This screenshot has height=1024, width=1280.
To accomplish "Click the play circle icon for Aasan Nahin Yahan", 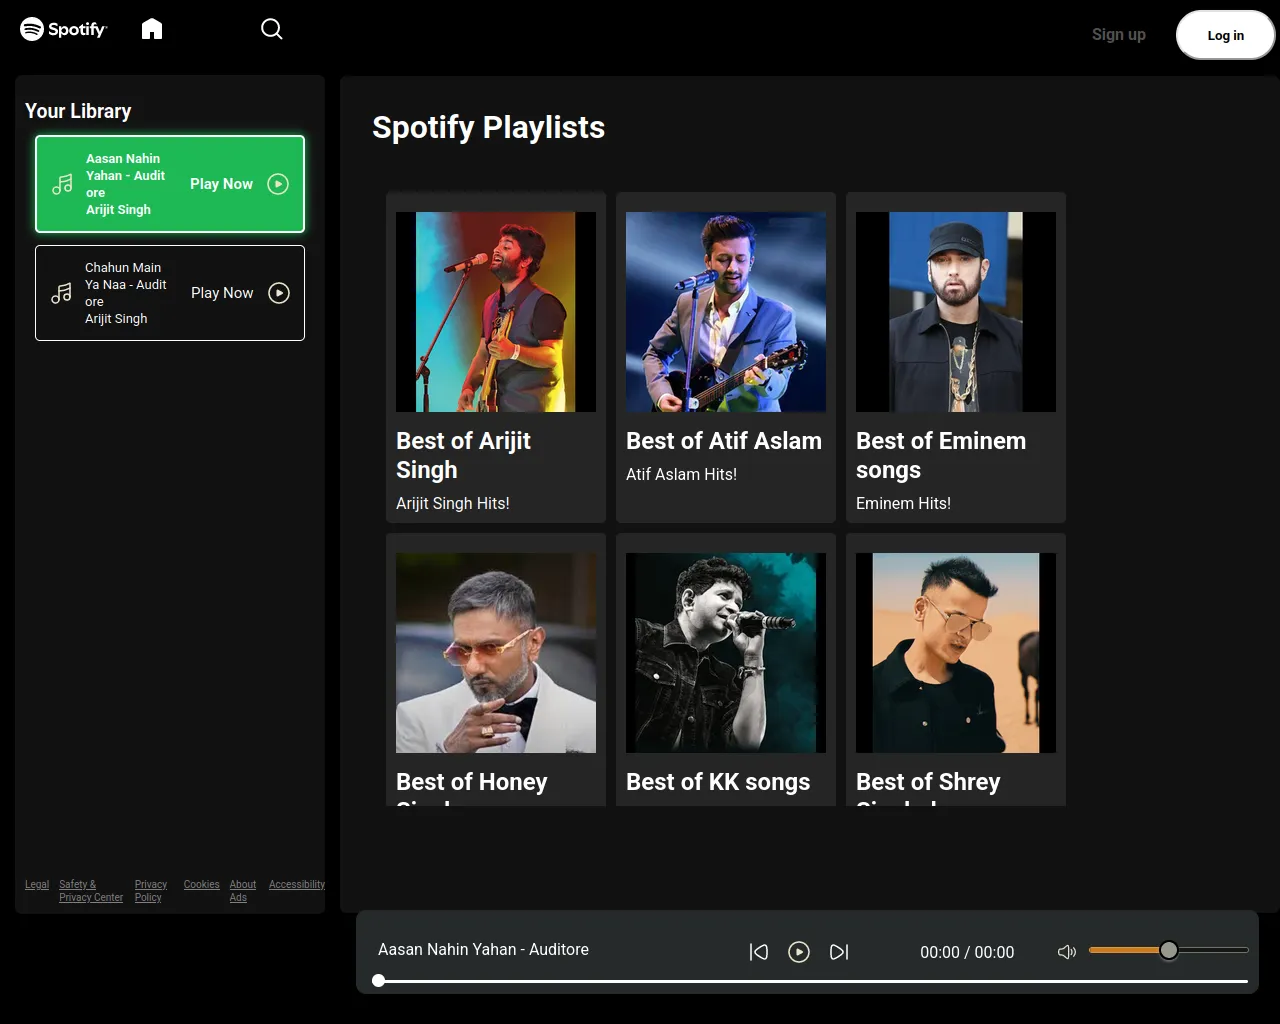I will click(x=278, y=184).
